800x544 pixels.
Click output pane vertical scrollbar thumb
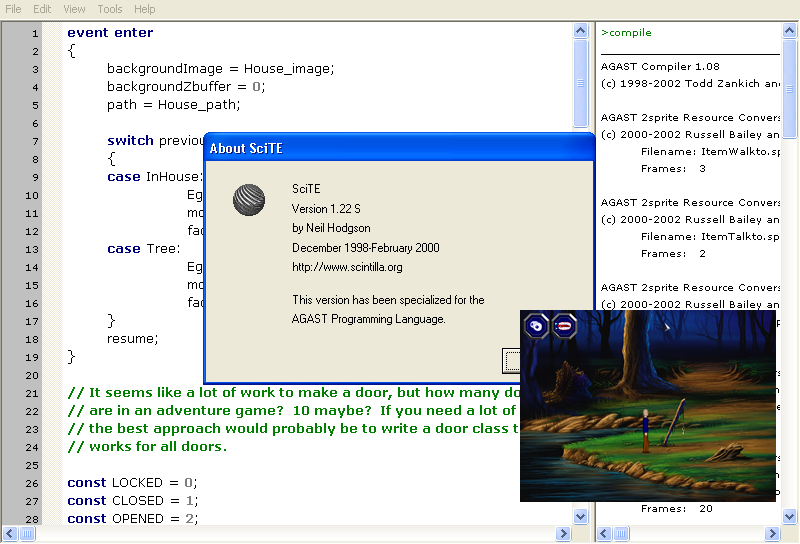(789, 88)
